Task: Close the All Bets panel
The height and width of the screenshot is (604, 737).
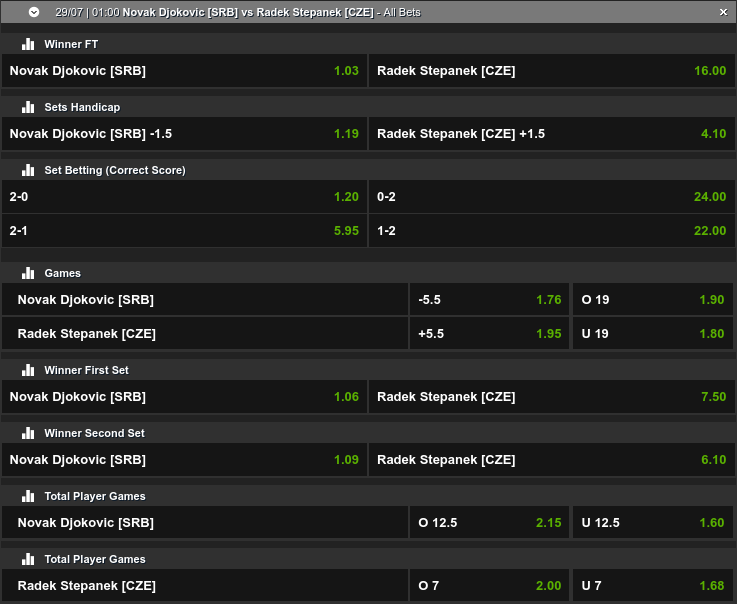Action: (x=723, y=12)
